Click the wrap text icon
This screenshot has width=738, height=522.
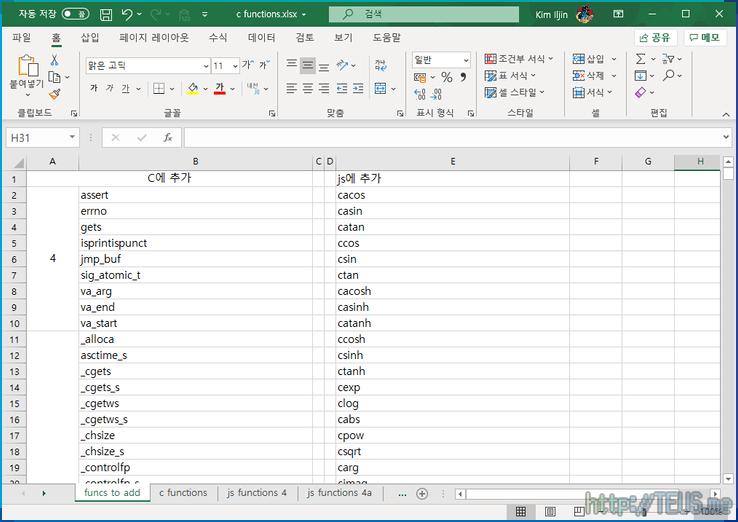point(380,65)
